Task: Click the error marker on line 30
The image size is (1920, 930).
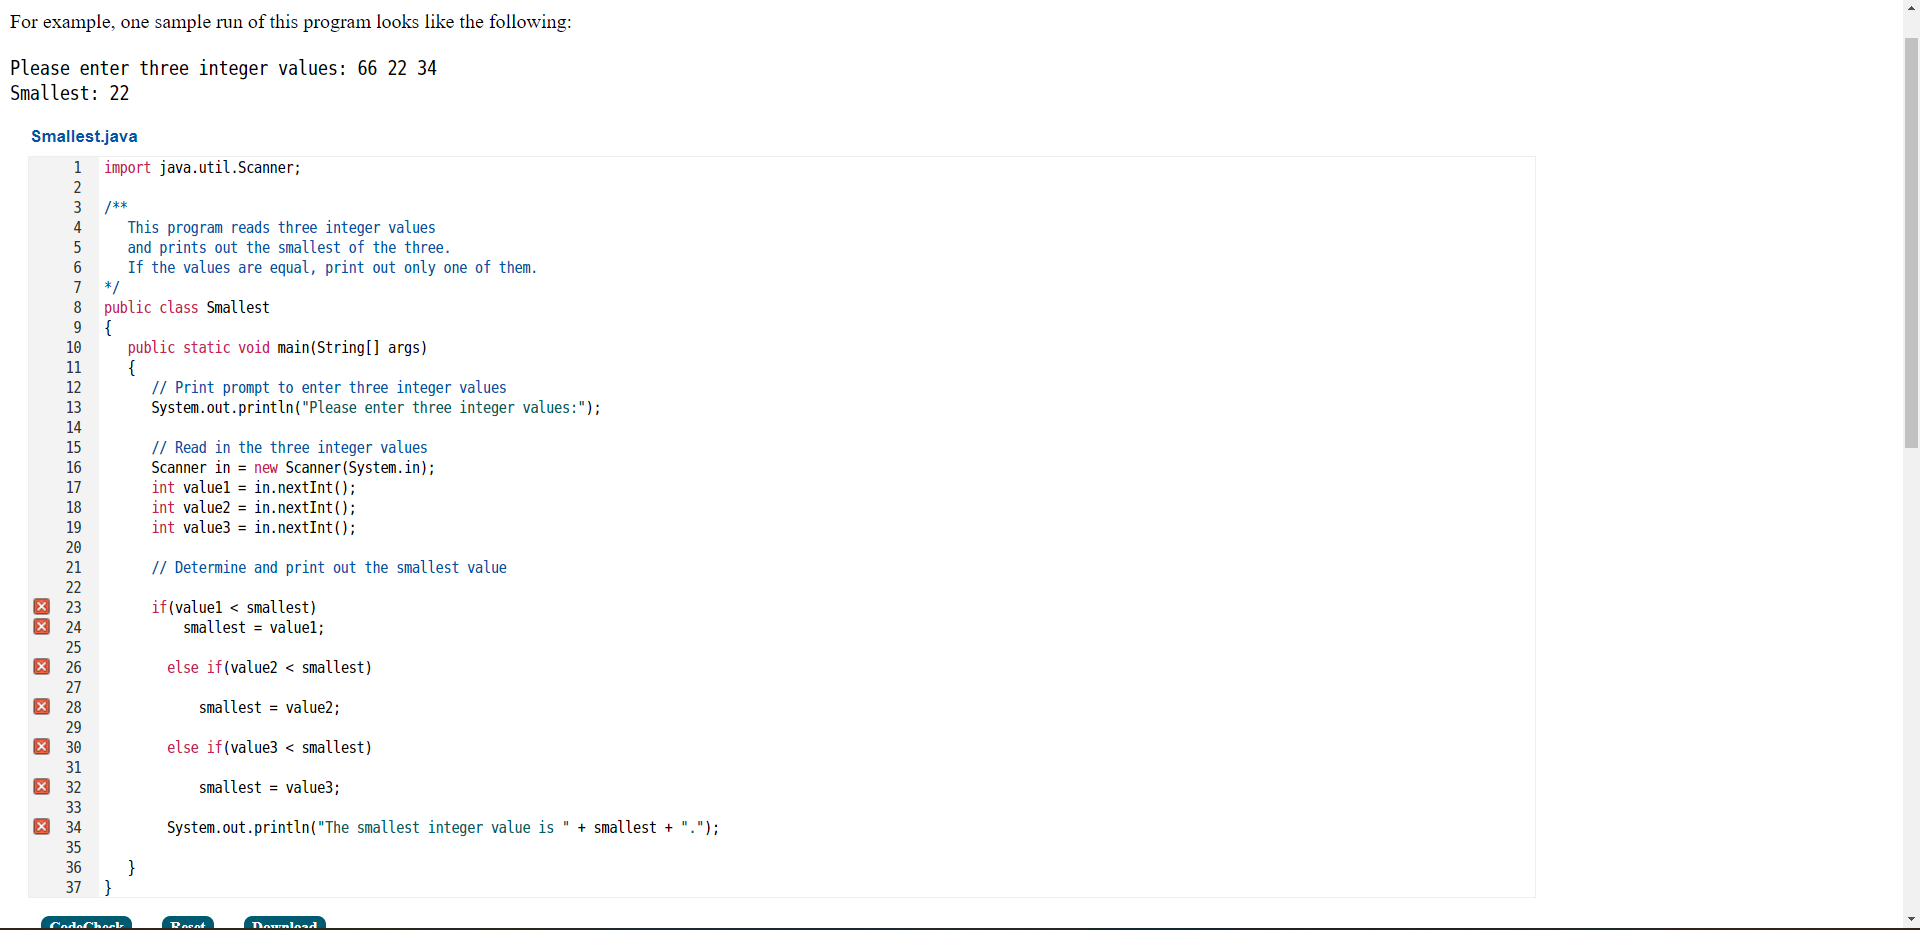Action: coord(41,746)
